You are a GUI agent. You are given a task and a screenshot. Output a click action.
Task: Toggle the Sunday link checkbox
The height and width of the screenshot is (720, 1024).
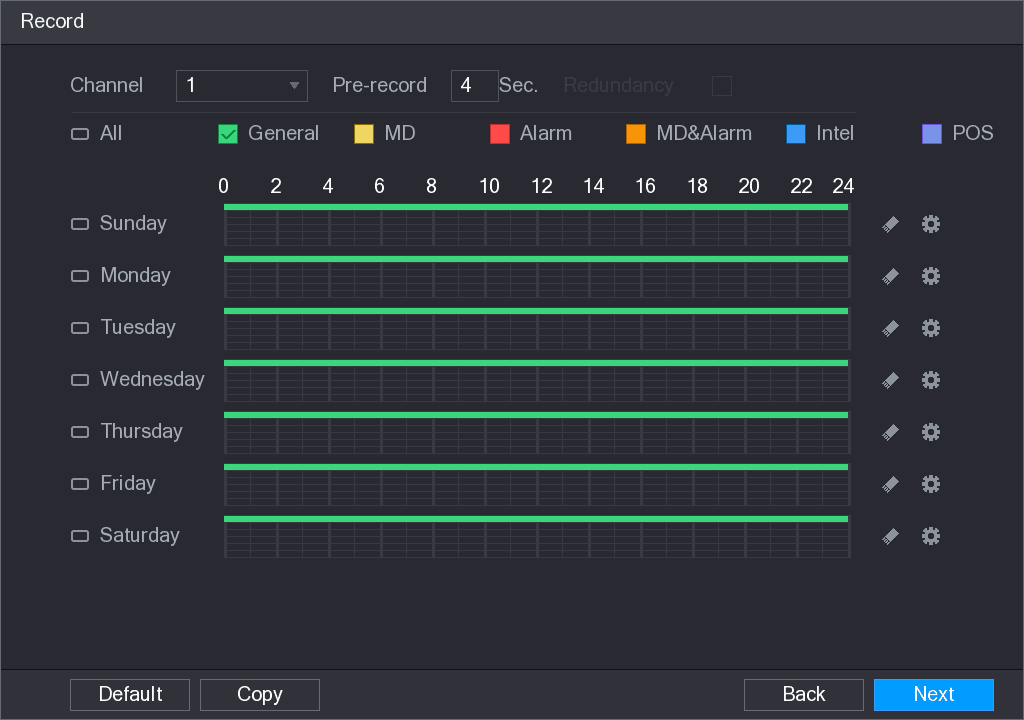click(x=80, y=224)
